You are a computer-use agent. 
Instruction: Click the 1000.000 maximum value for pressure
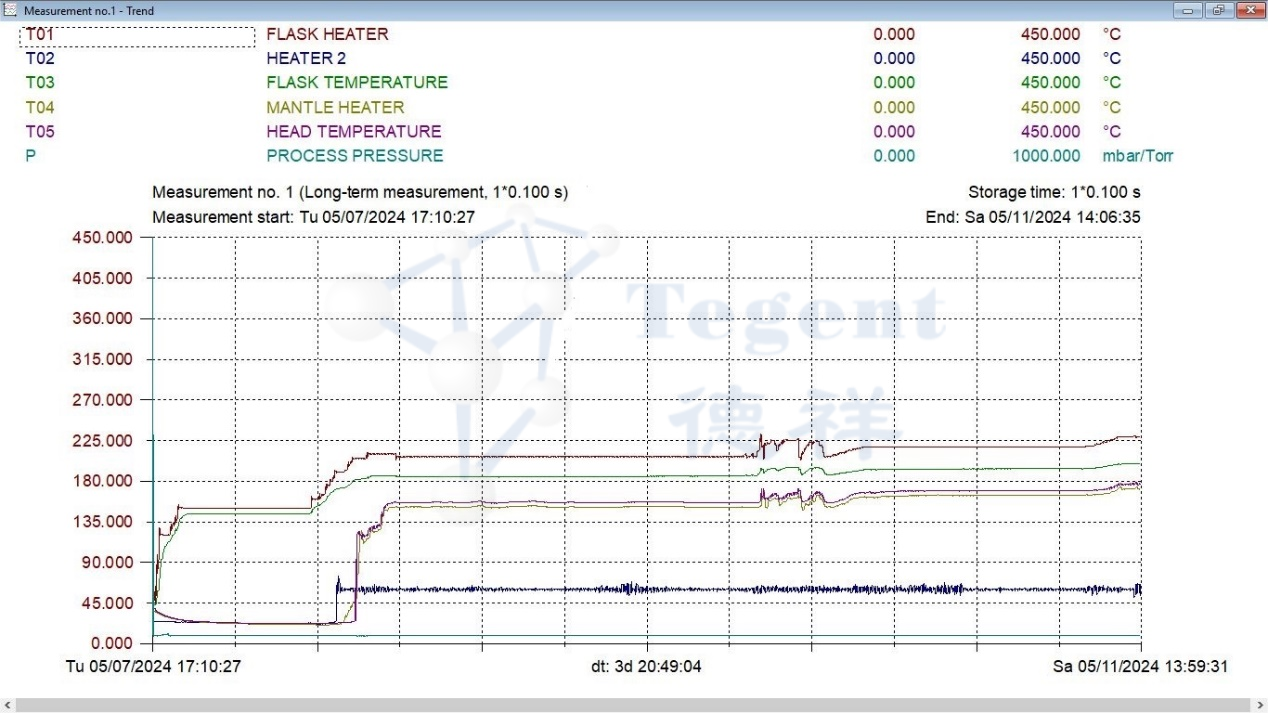[x=1046, y=156]
